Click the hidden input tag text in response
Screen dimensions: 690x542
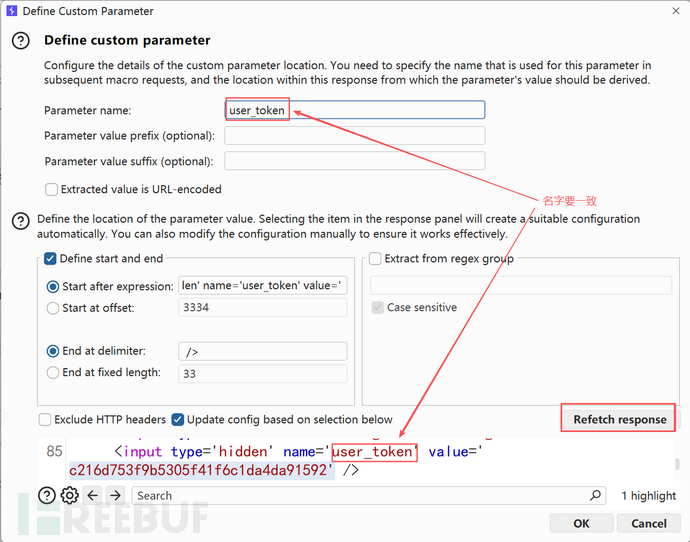coord(298,452)
